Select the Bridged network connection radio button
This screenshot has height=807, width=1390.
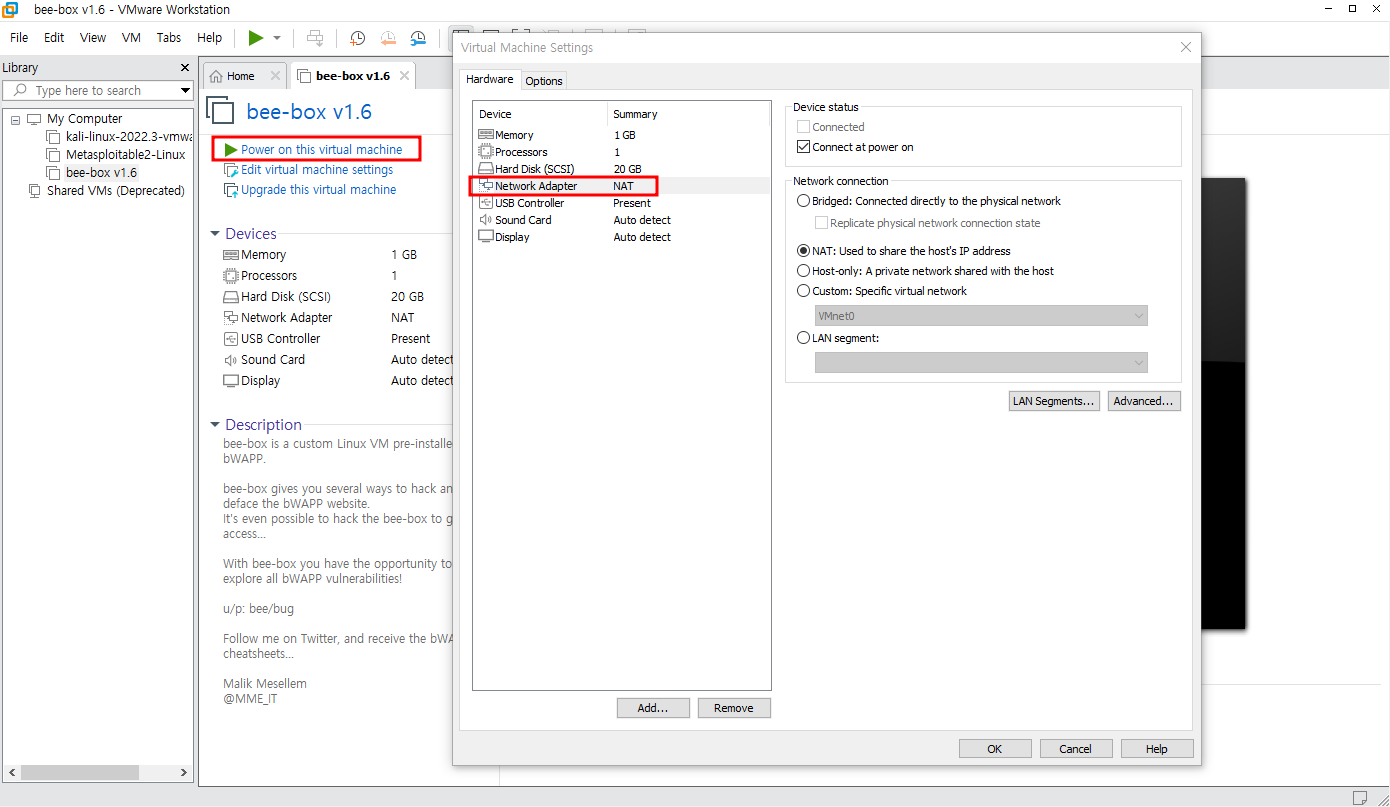pos(803,201)
